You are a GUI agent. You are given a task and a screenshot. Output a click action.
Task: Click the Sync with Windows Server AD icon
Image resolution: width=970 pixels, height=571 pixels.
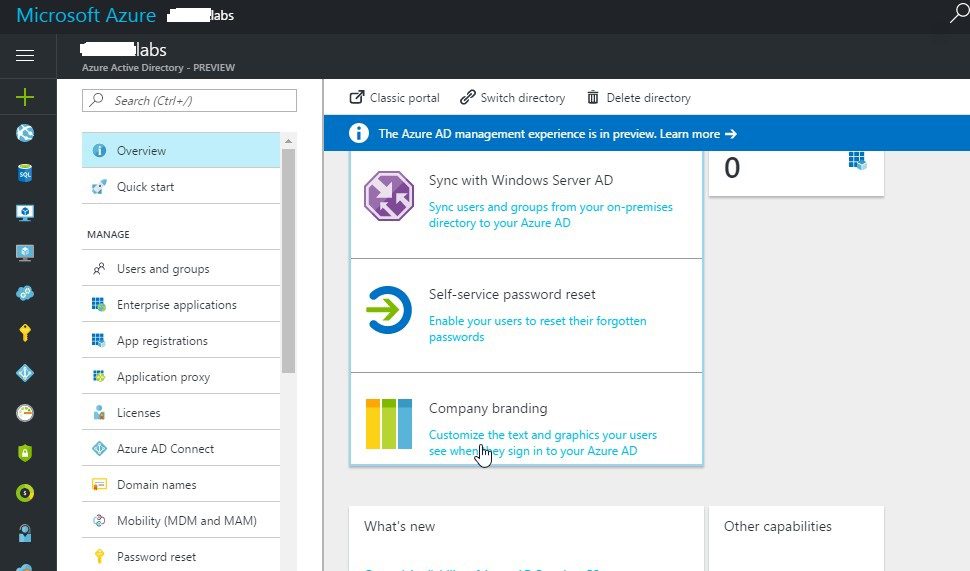pos(388,195)
